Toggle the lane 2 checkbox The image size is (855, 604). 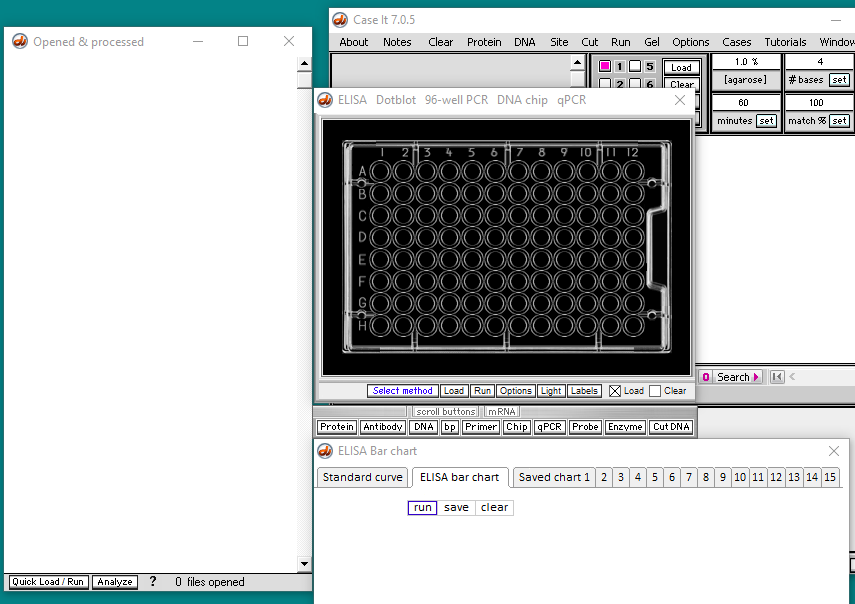pos(605,83)
